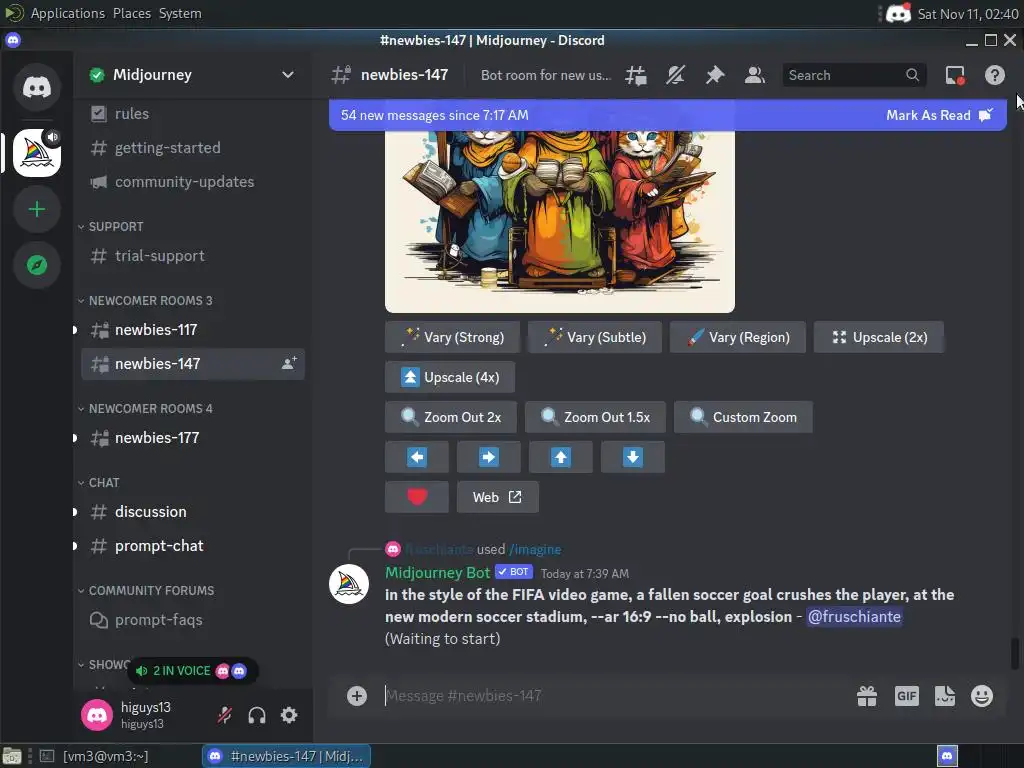Pan image up with up arrow button

click(560, 457)
